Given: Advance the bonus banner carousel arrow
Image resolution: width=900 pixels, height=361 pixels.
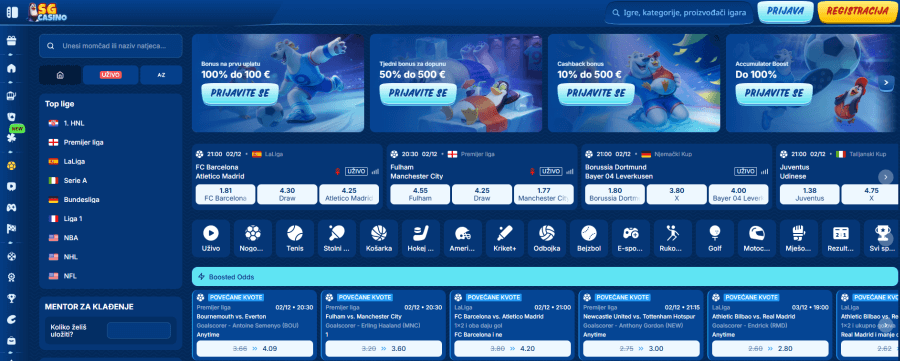Looking at the screenshot, I should 886,83.
